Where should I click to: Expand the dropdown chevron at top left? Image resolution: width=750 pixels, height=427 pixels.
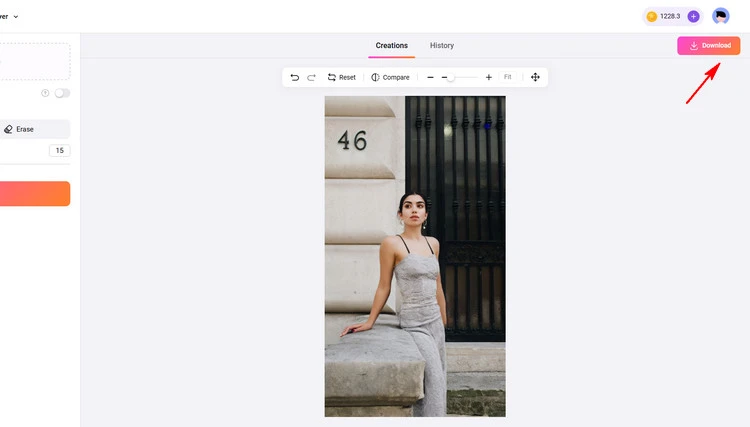tap(16, 17)
